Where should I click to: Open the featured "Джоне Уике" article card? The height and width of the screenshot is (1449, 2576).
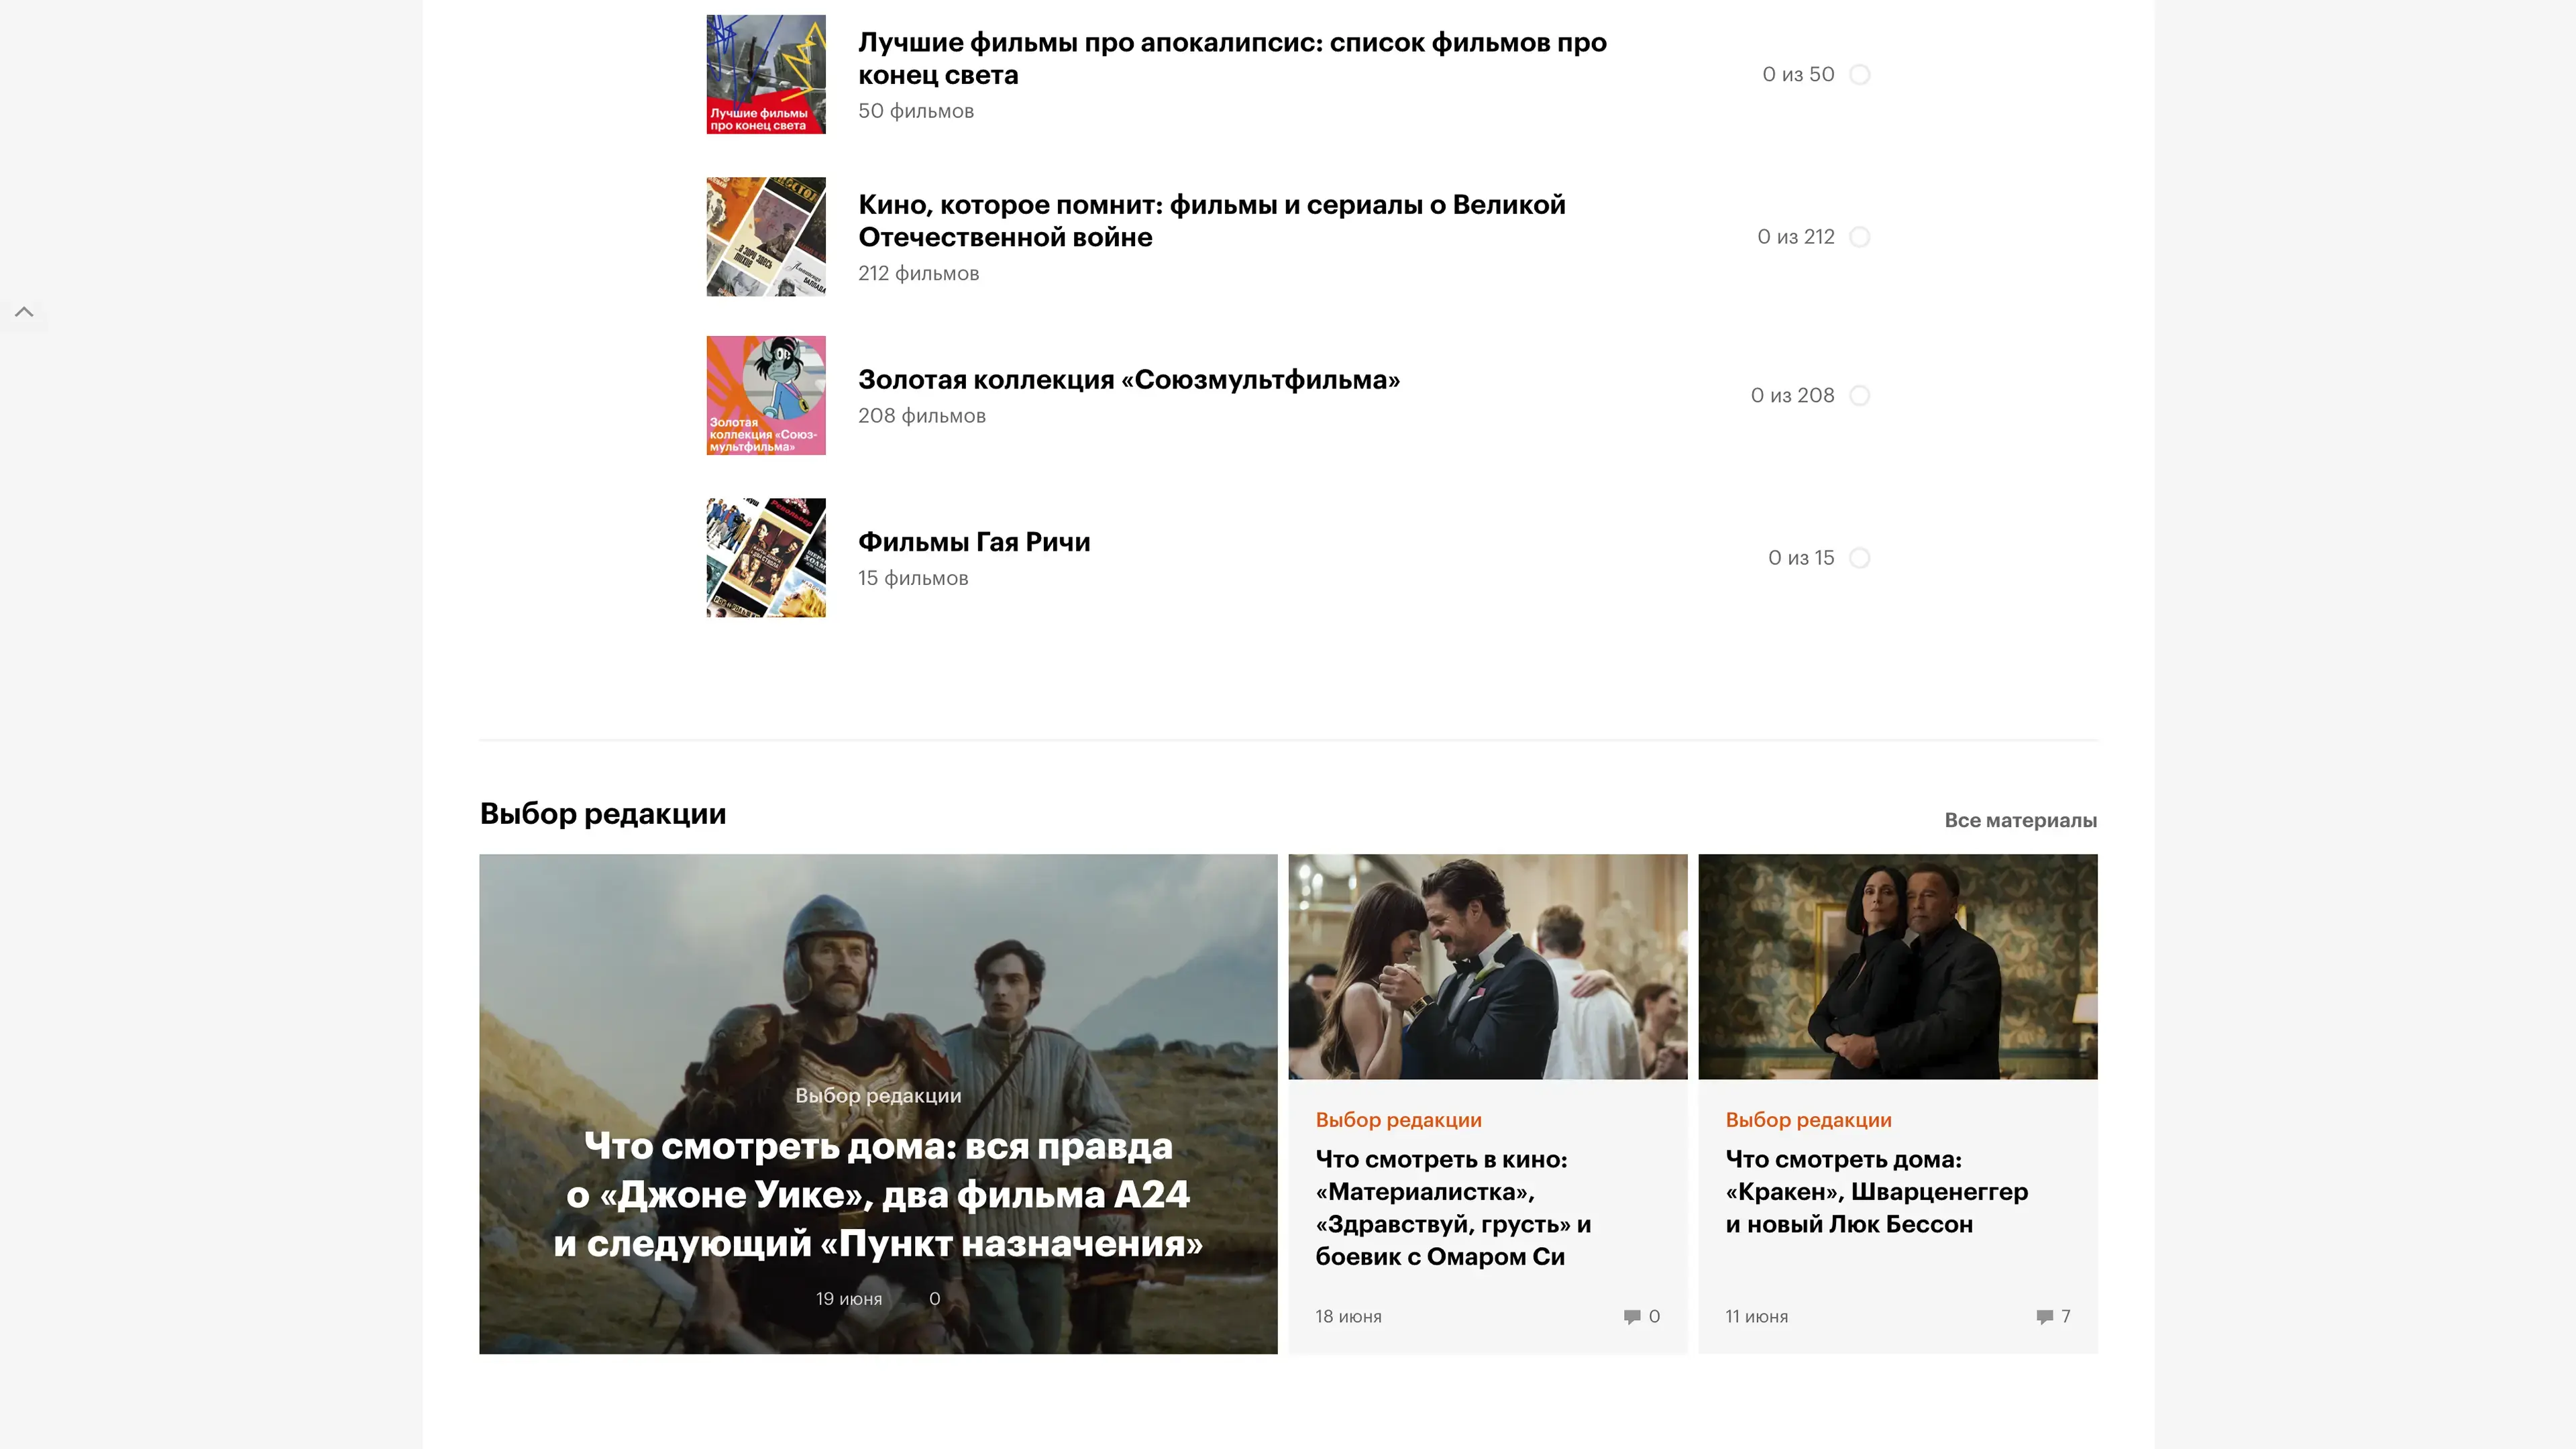pyautogui.click(x=877, y=1194)
